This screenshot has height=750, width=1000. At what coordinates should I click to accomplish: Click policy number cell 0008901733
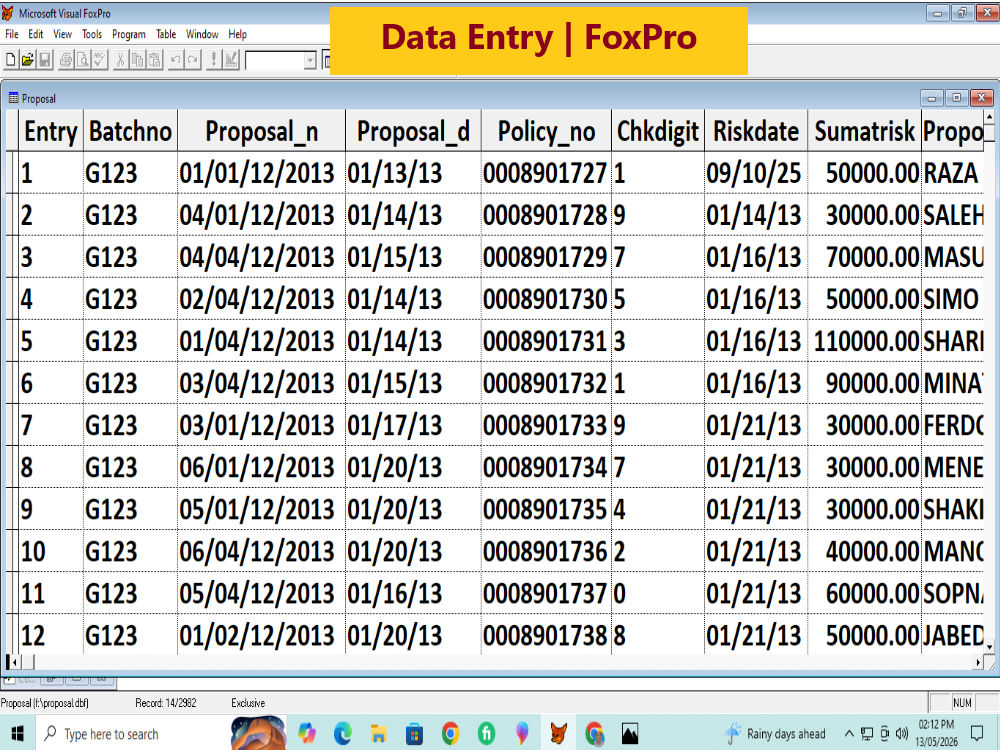[x=545, y=425]
